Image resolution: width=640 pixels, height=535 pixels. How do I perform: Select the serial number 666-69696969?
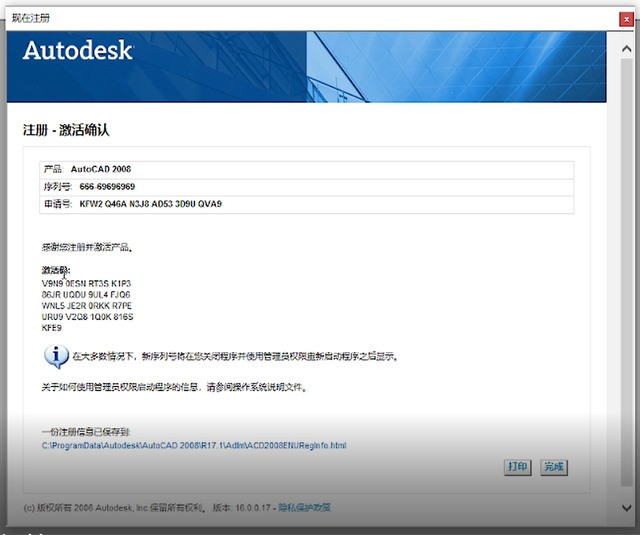(x=107, y=187)
